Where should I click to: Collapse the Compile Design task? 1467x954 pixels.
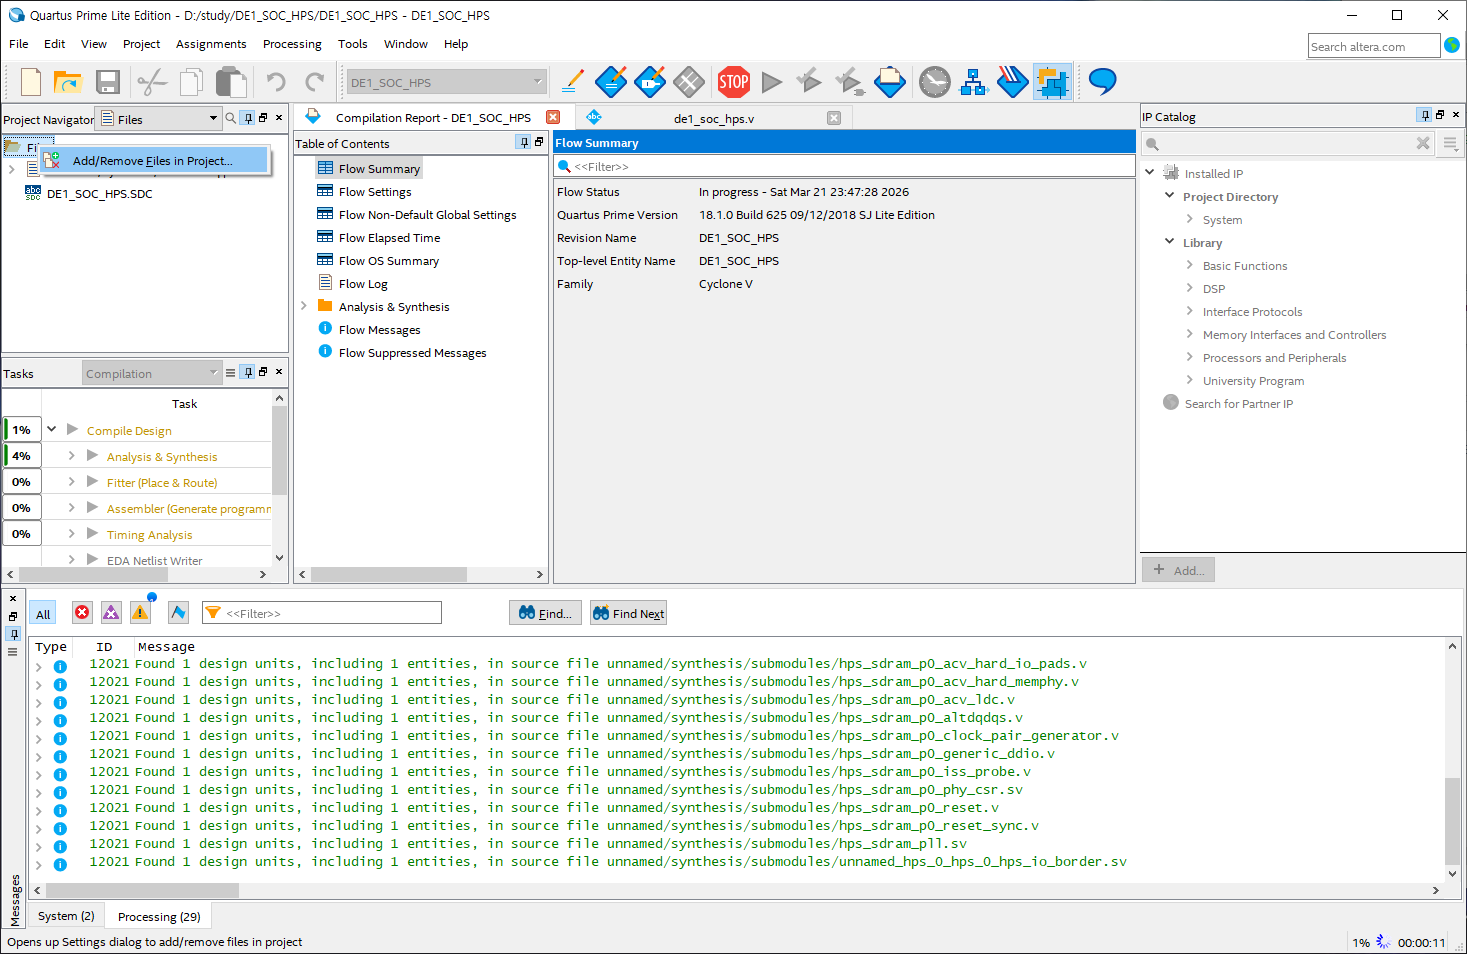click(51, 429)
